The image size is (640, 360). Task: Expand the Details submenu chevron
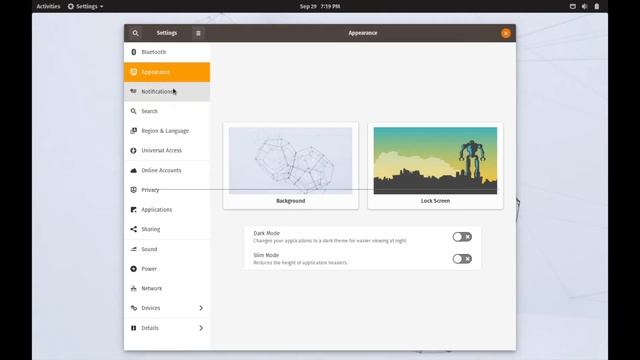click(x=201, y=328)
